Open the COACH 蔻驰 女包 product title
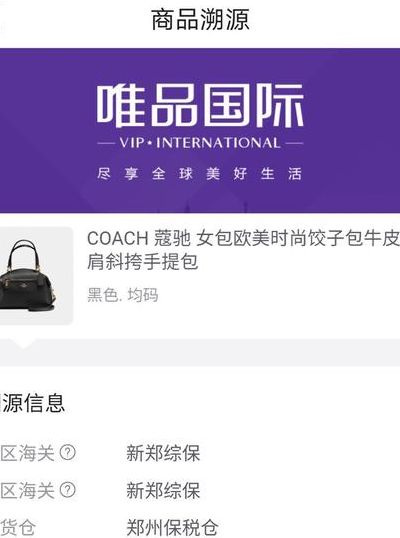 243,250
